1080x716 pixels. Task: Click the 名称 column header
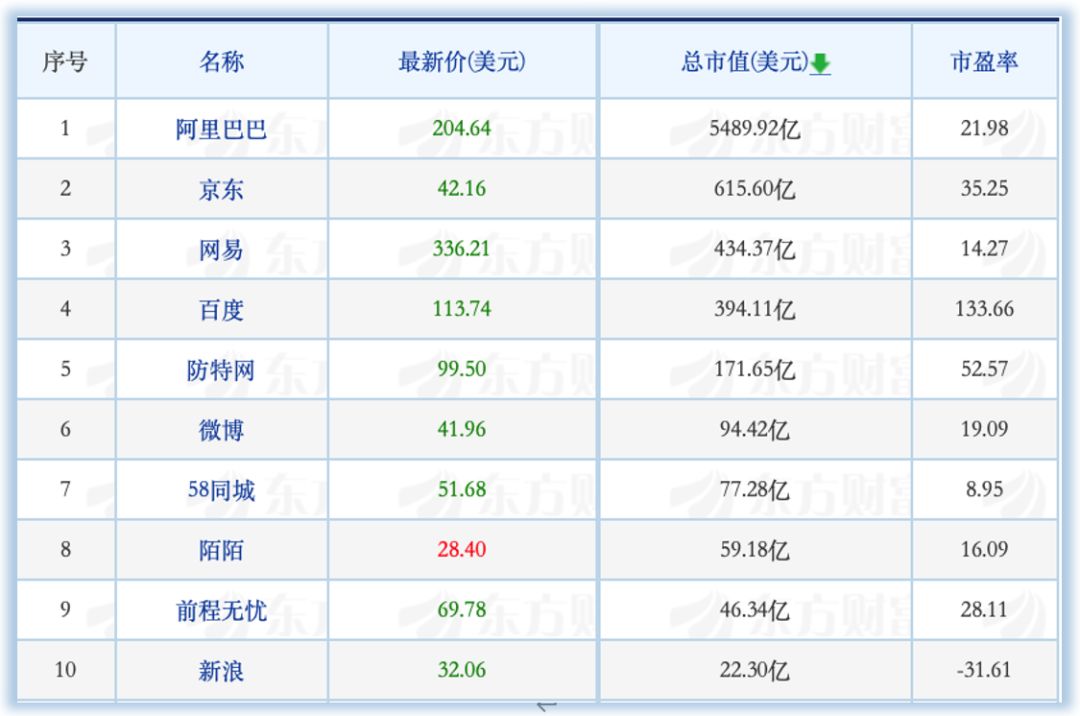pos(221,62)
